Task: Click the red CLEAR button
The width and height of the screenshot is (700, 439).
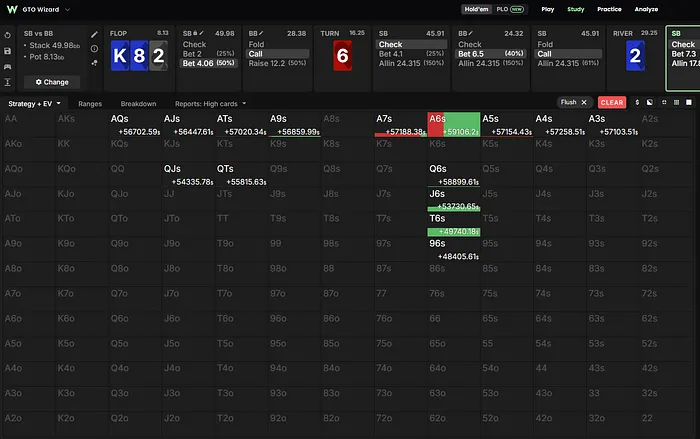Action: [612, 102]
